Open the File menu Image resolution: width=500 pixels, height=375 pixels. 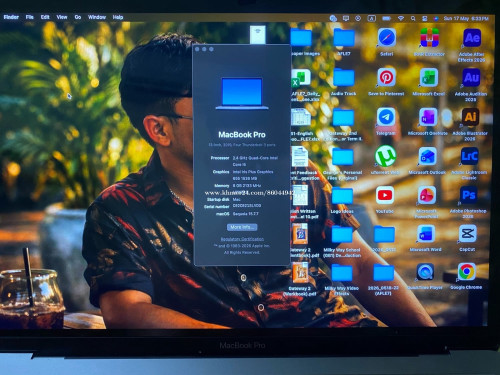30,17
